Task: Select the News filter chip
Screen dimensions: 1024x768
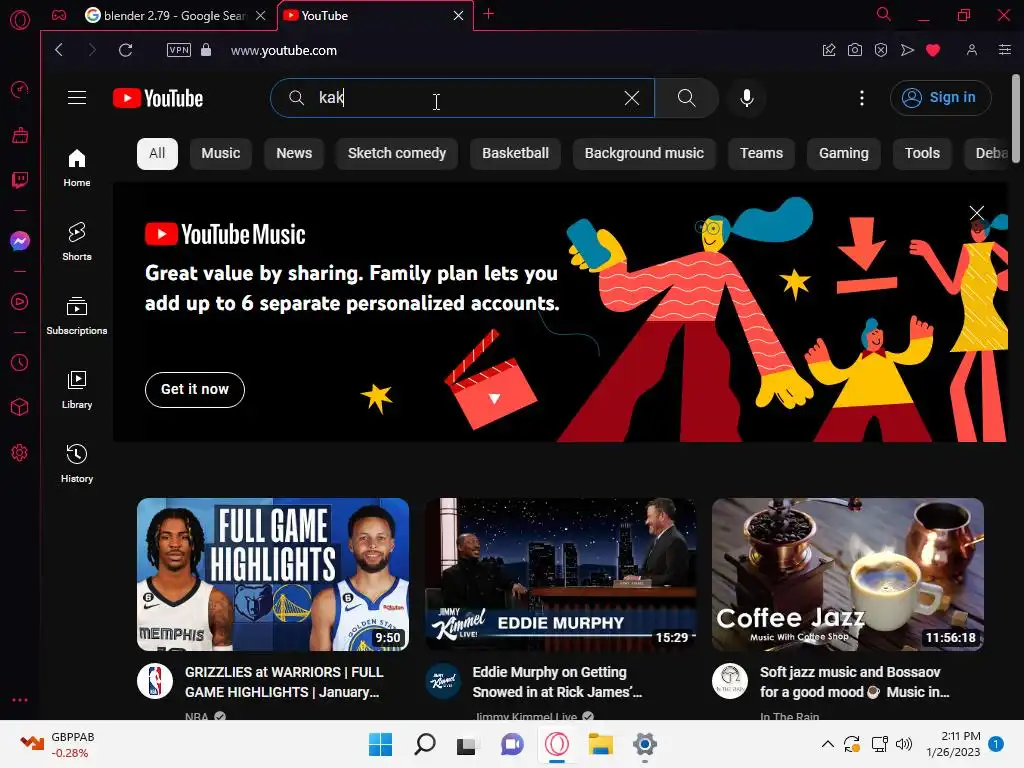Action: [294, 153]
